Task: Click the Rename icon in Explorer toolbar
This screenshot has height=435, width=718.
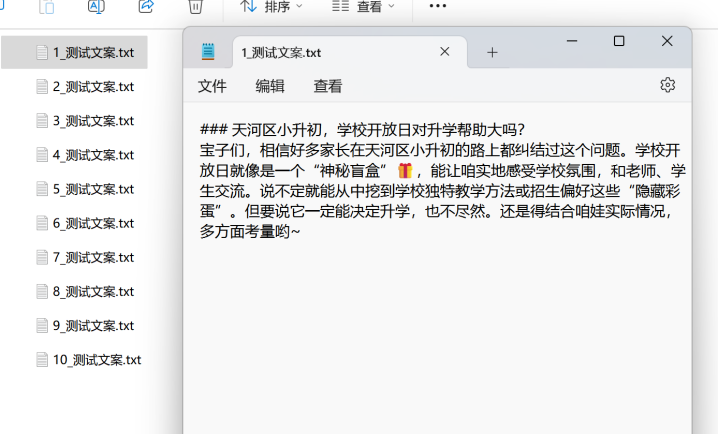Action: click(96, 6)
